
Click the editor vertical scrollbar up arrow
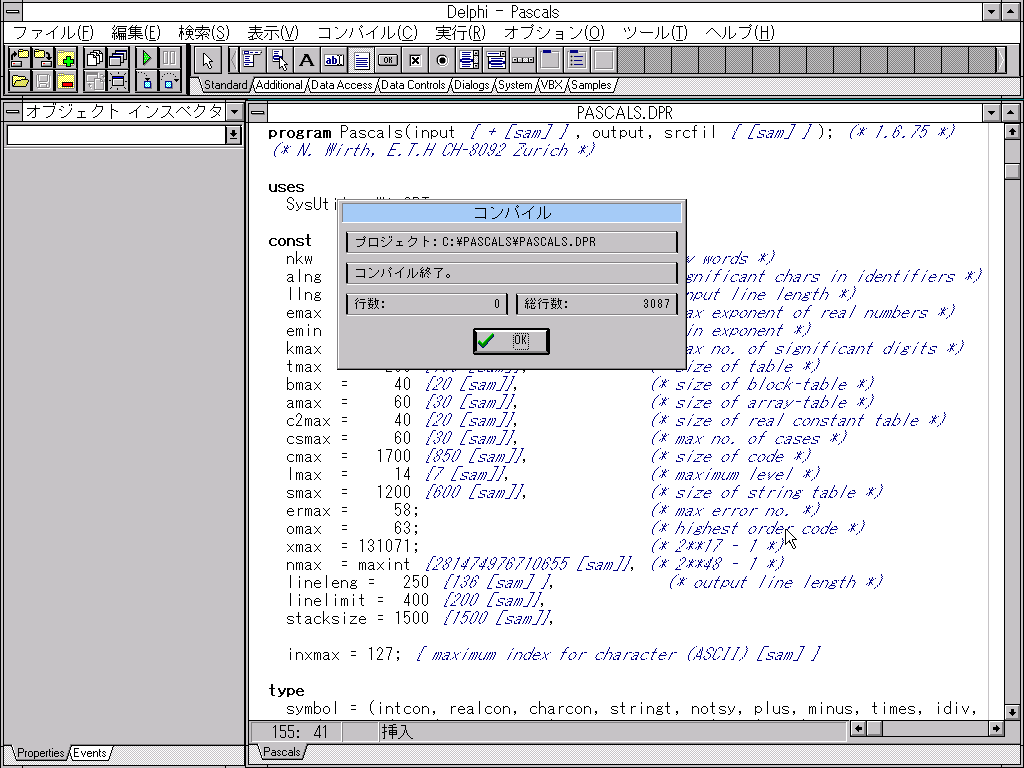tap(1012, 131)
